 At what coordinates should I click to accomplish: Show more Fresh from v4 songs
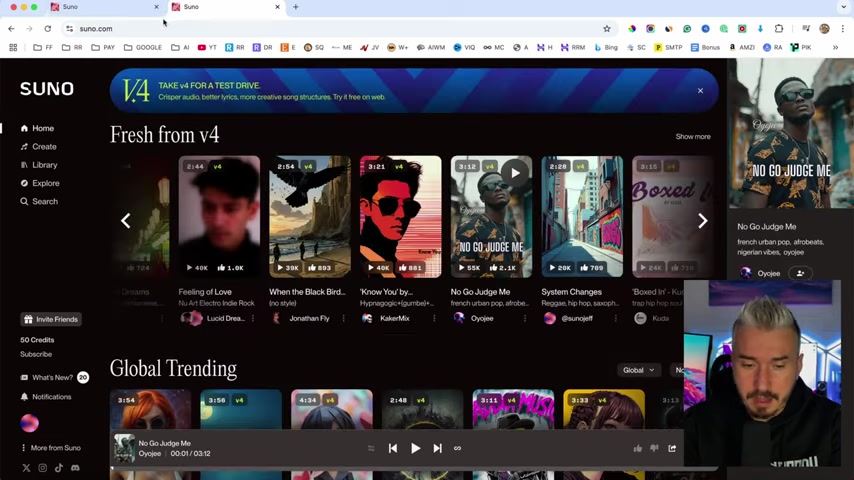pyautogui.click(x=693, y=137)
